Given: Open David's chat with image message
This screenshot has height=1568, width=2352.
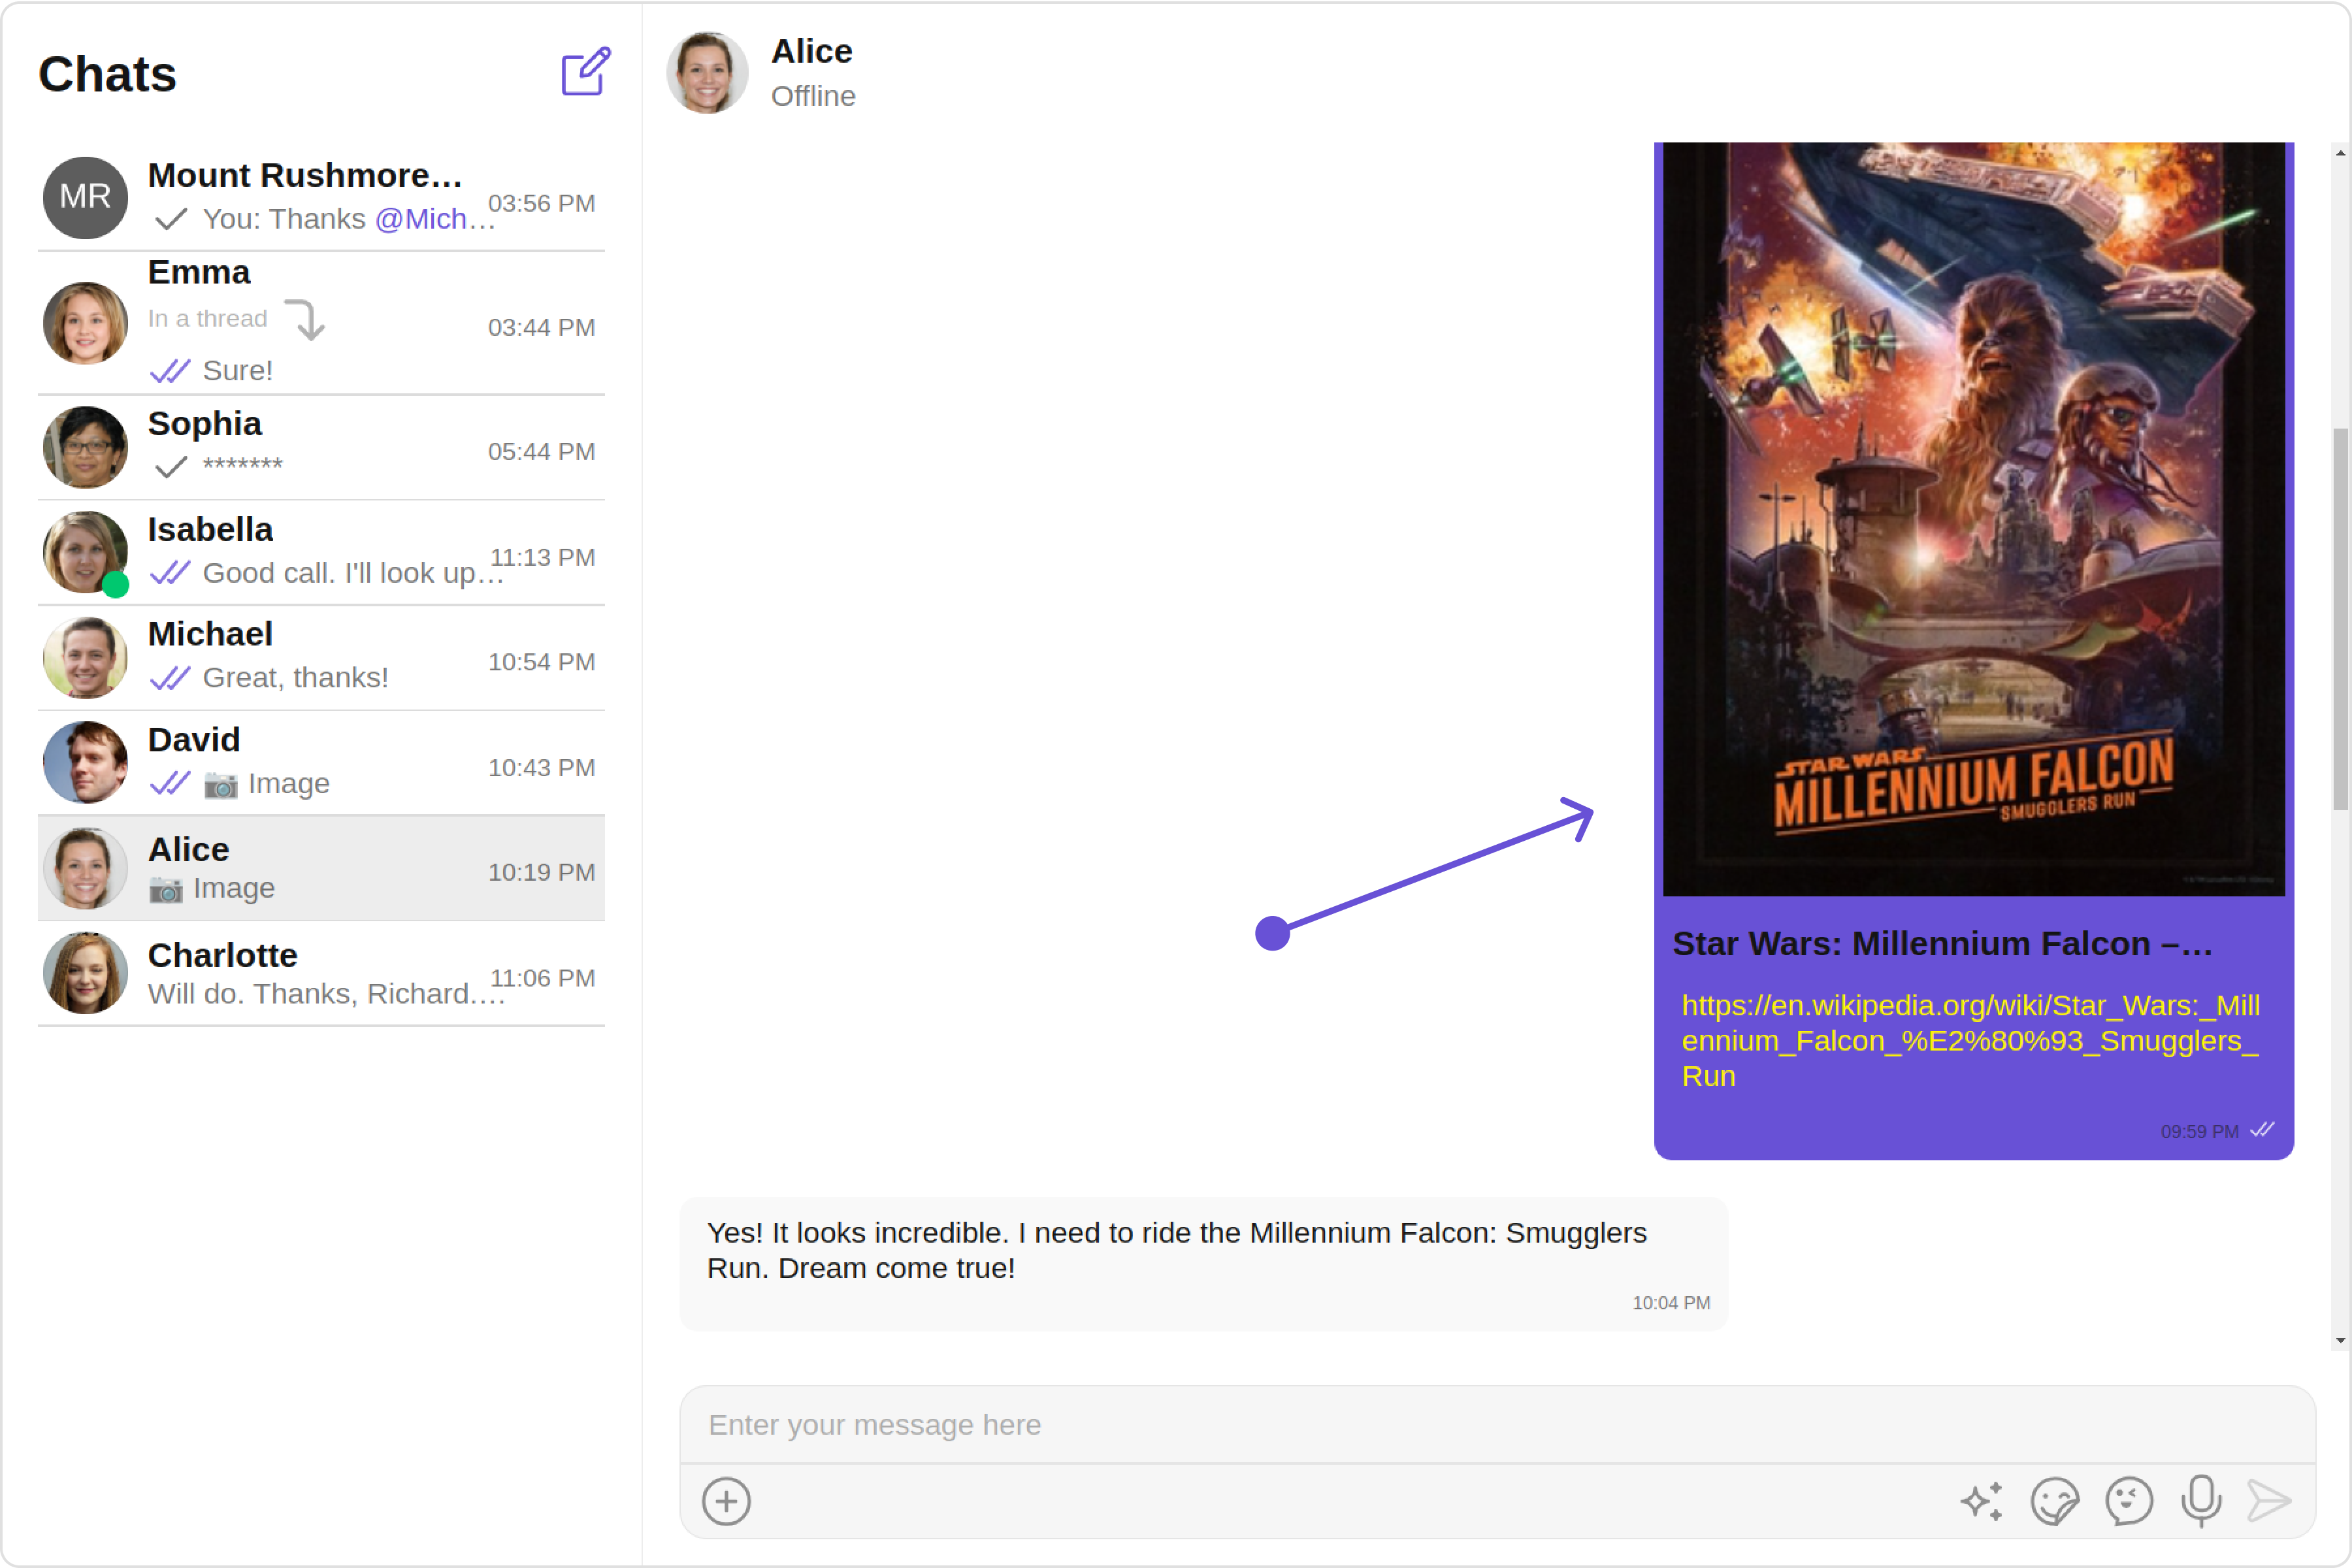Looking at the screenshot, I should click(320, 763).
